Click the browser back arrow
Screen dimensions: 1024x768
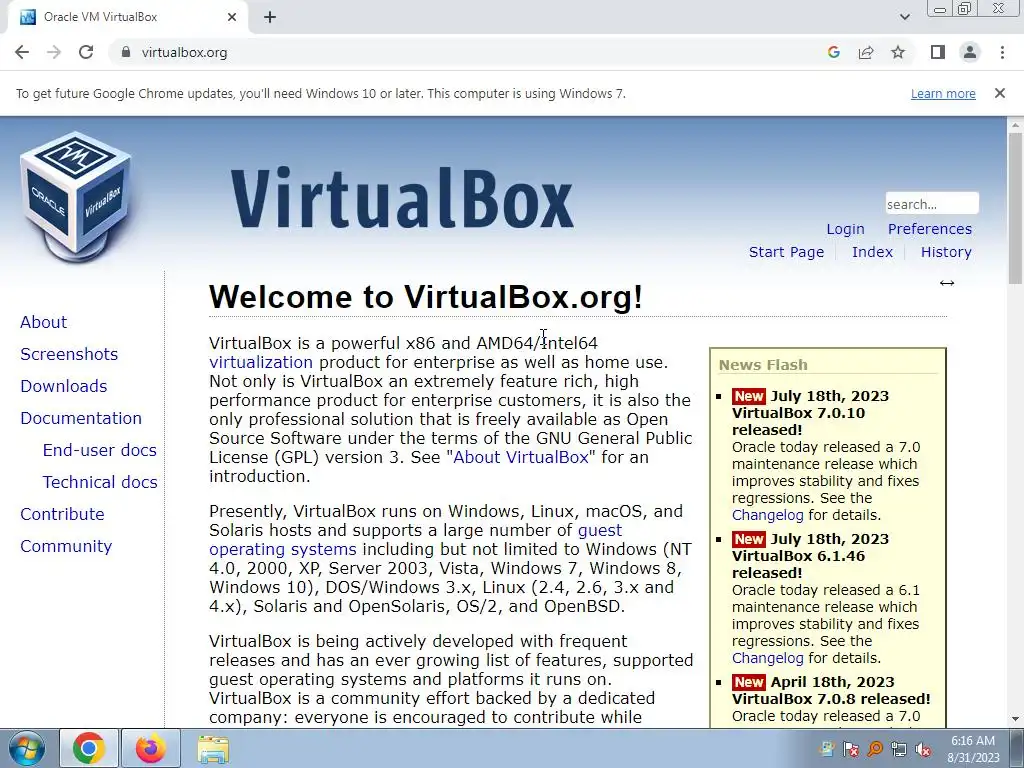click(x=22, y=52)
